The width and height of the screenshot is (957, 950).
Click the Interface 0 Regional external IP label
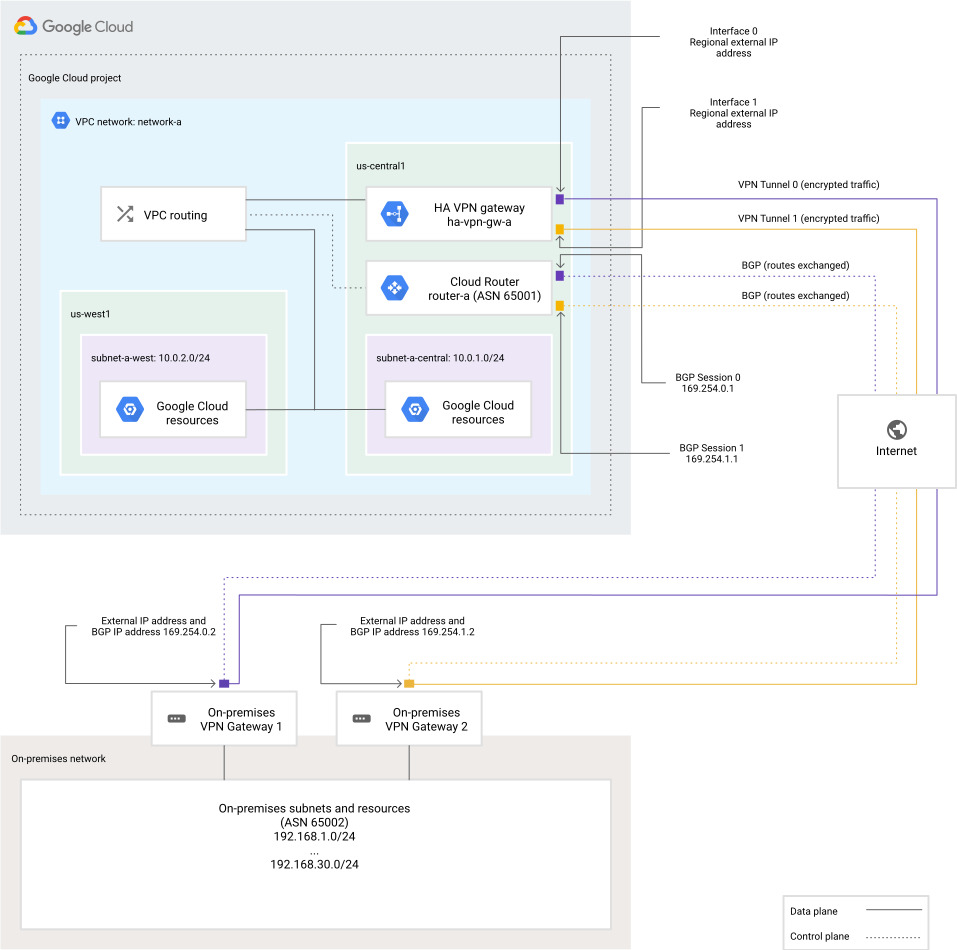click(734, 42)
